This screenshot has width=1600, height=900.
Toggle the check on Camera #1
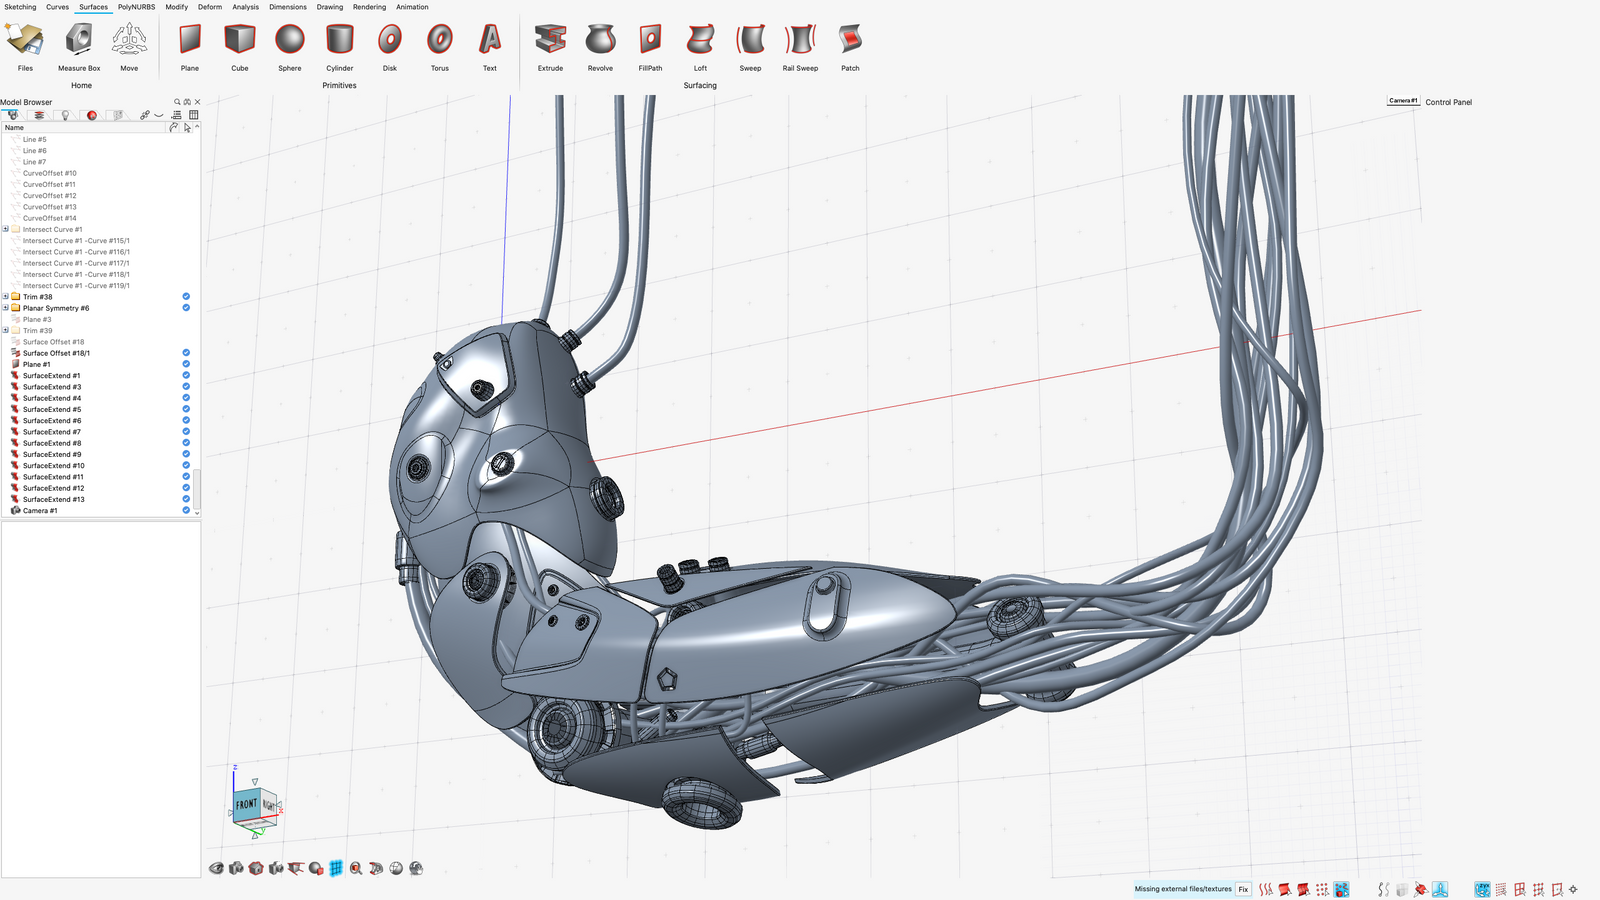tap(185, 510)
